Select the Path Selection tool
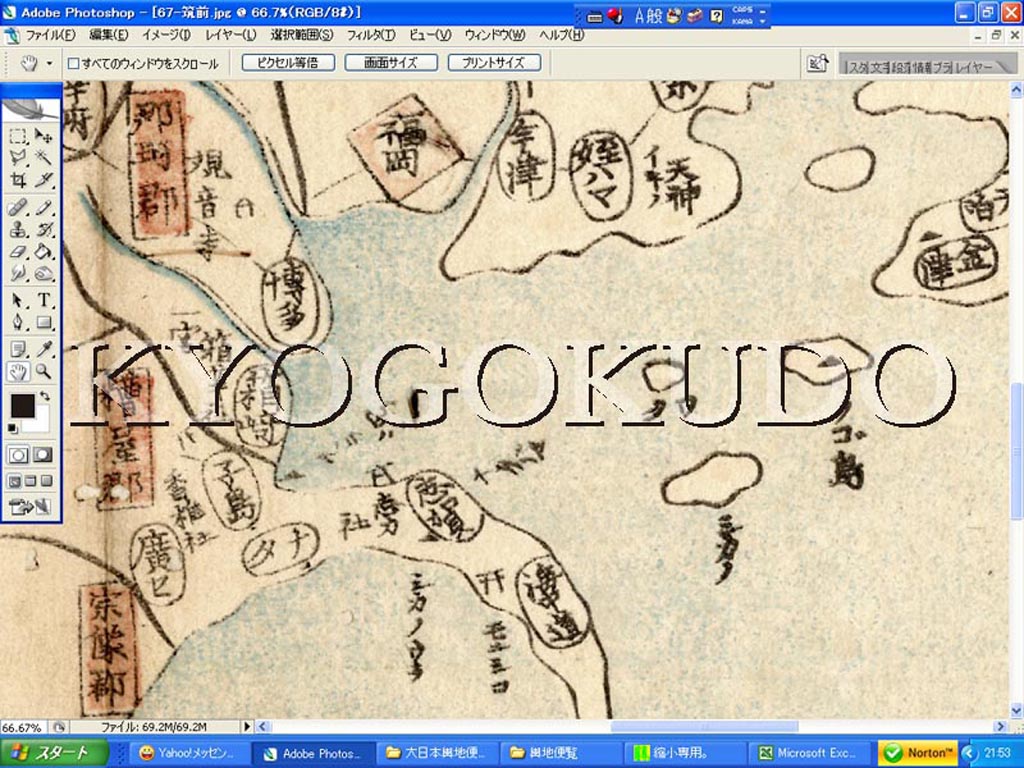The image size is (1024, 768). pos(18,300)
